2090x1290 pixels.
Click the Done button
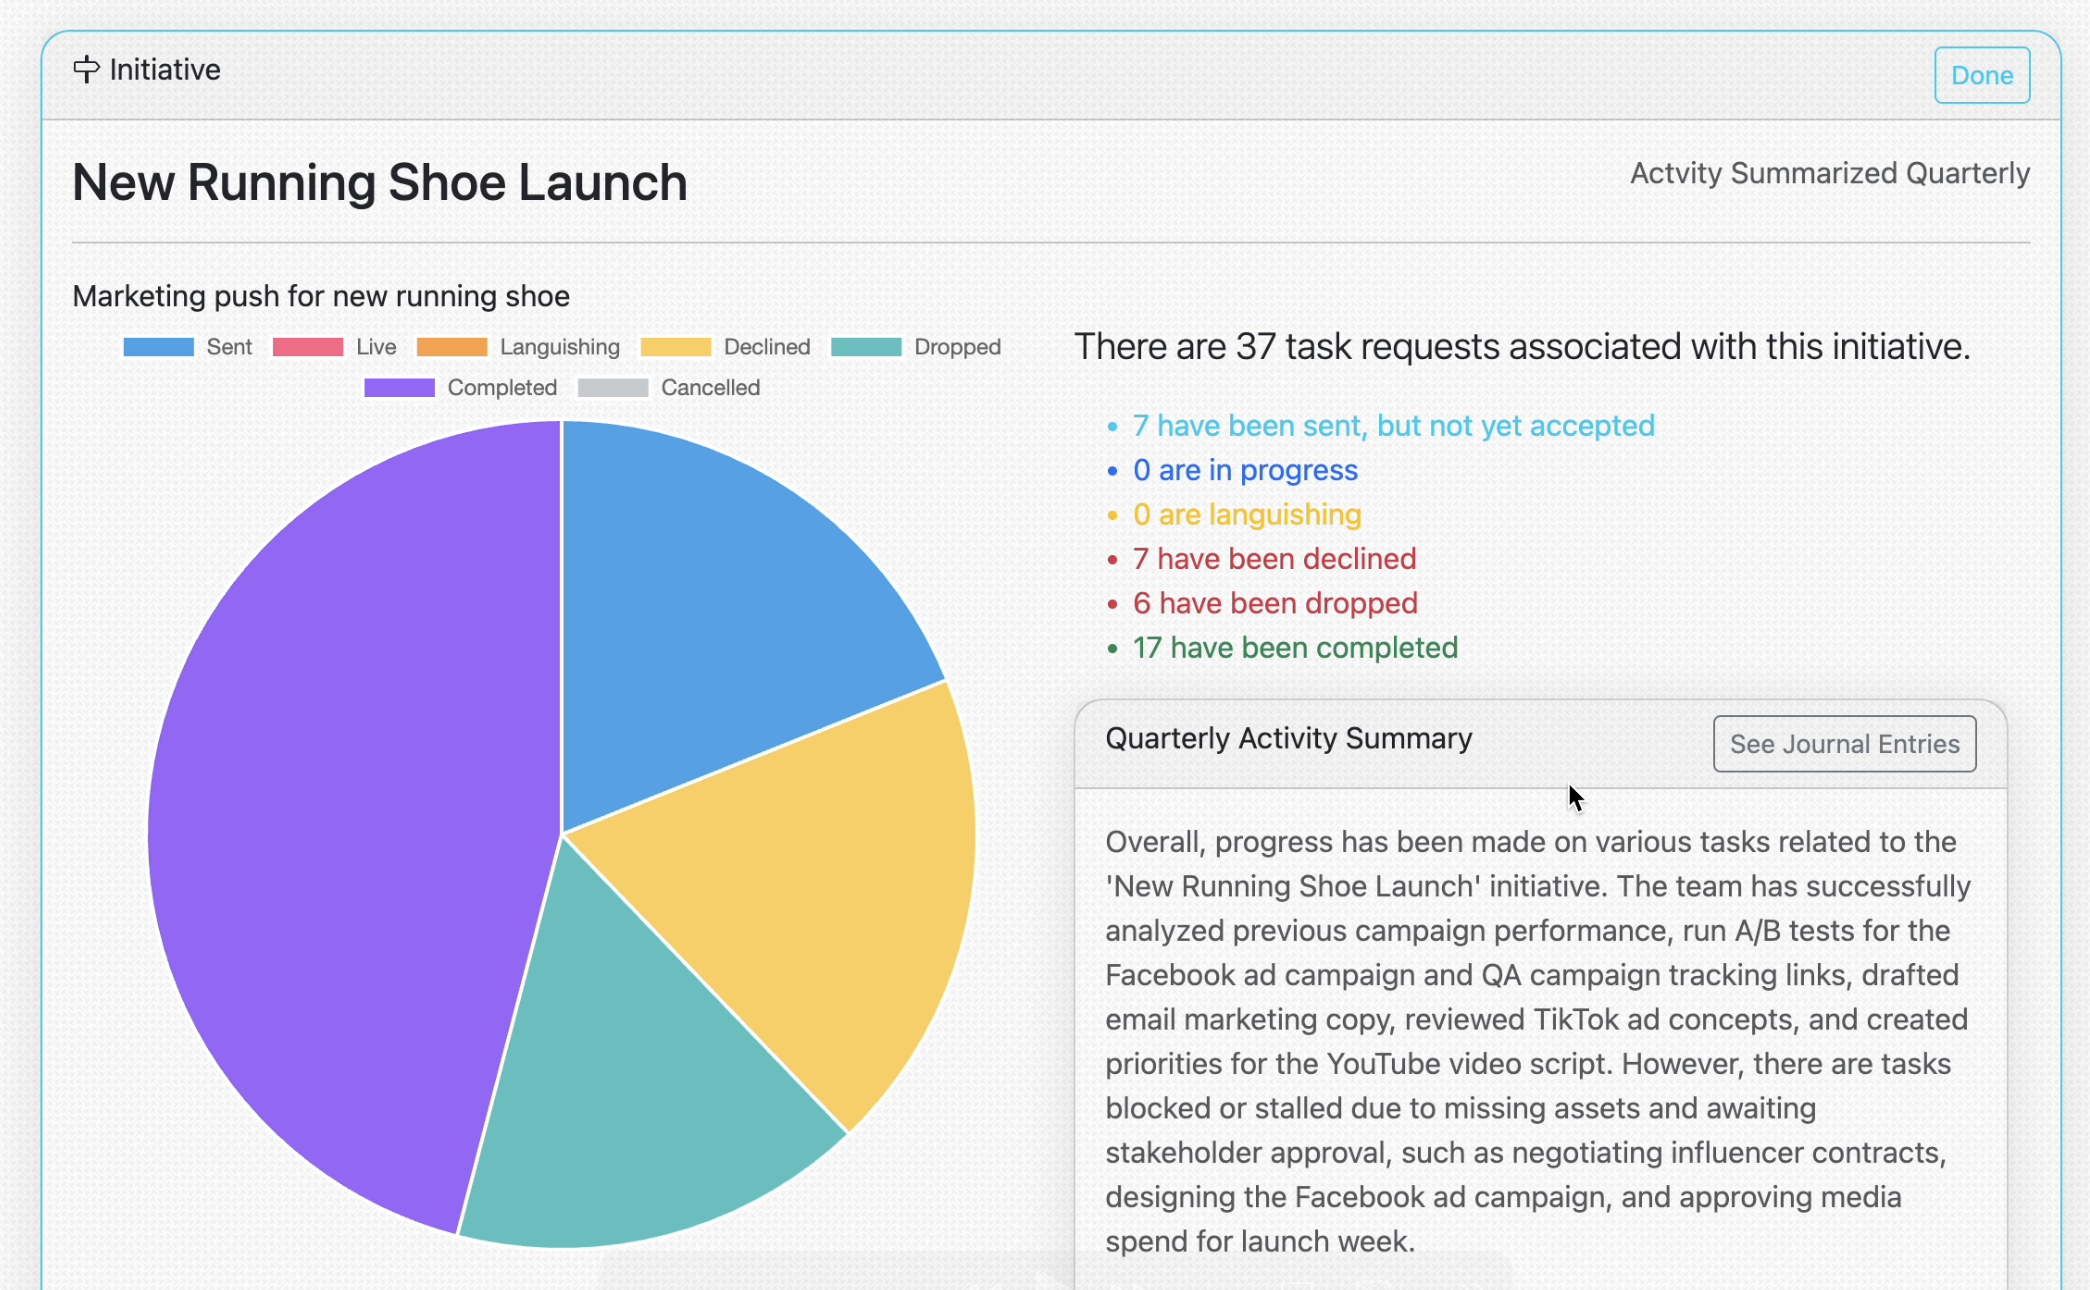click(x=1981, y=75)
